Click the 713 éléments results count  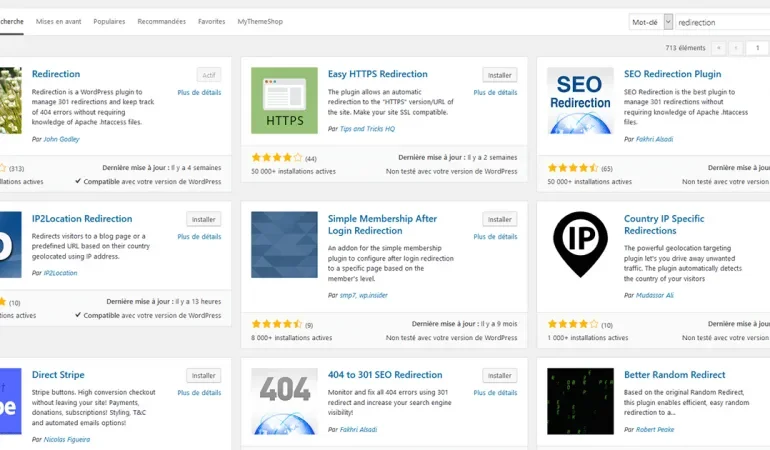tap(685, 48)
